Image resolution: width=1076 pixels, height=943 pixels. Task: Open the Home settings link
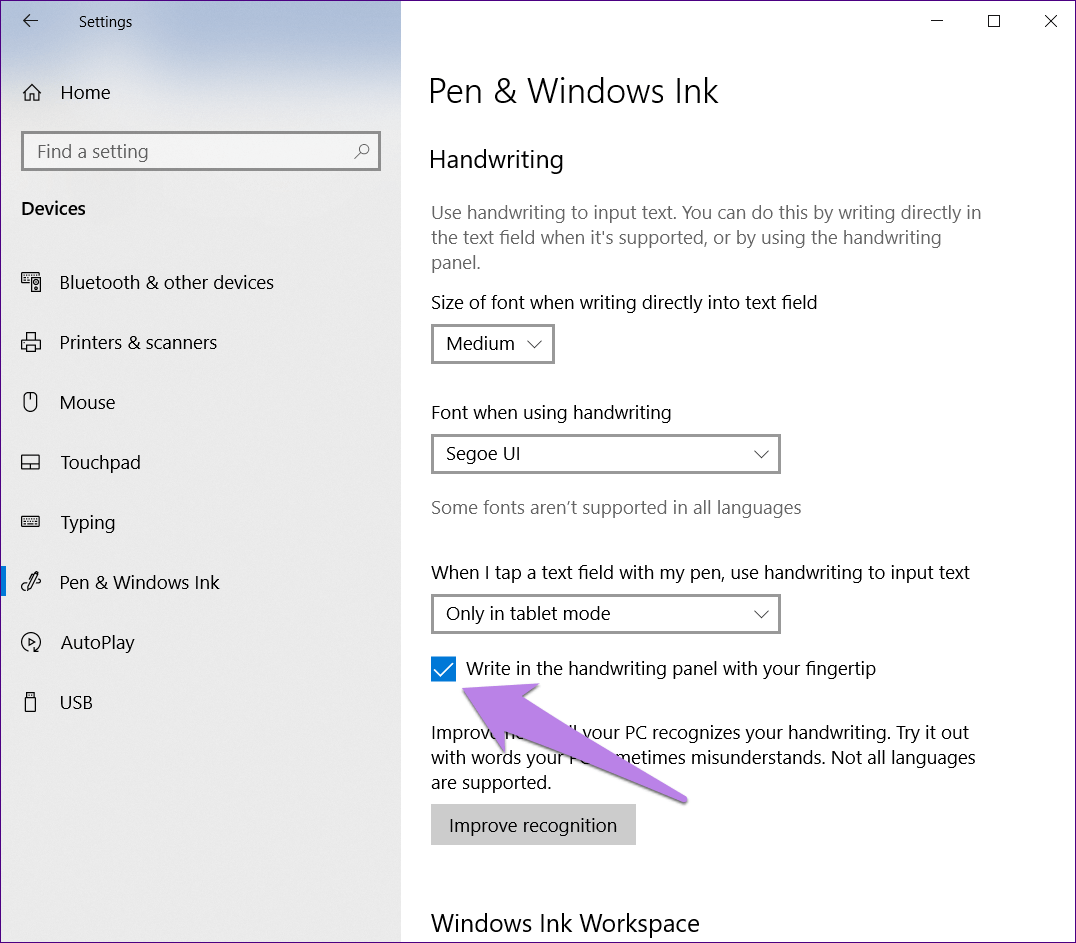coord(85,93)
